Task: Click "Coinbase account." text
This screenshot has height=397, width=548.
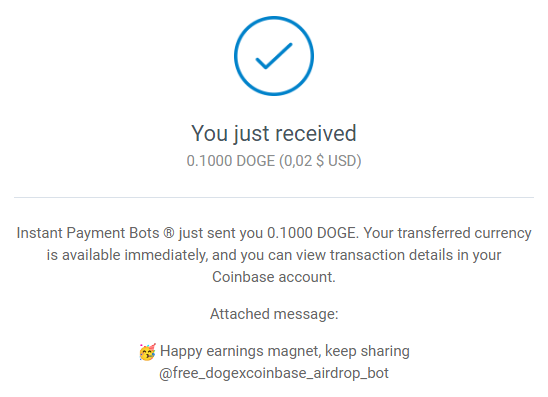Action: [x=274, y=277]
